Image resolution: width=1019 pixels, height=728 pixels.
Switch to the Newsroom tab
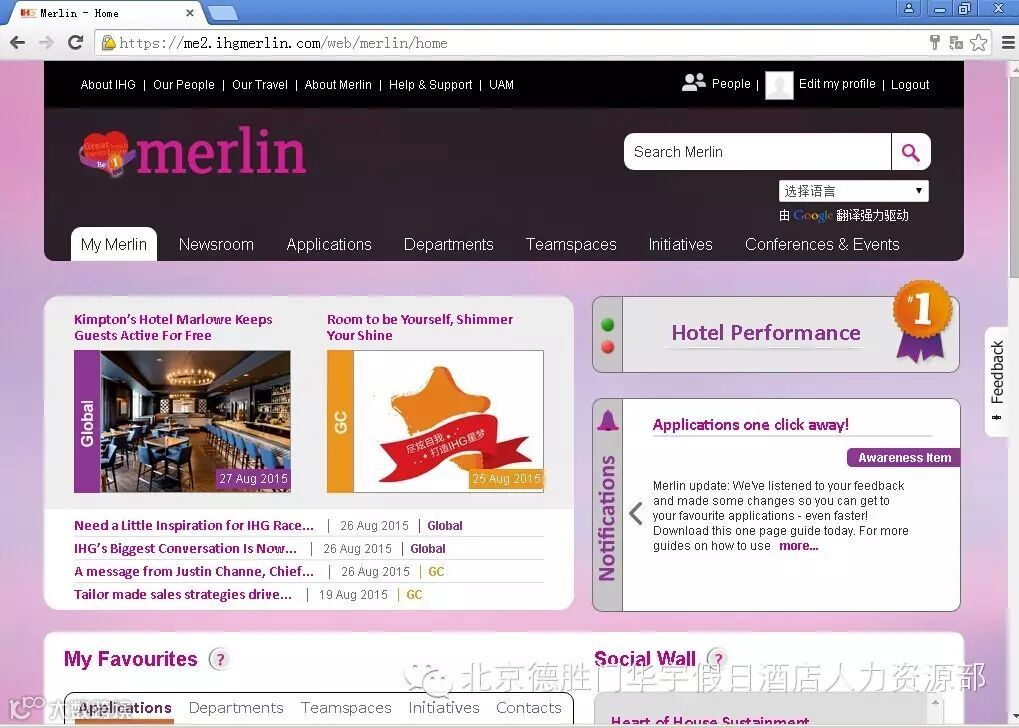(216, 244)
